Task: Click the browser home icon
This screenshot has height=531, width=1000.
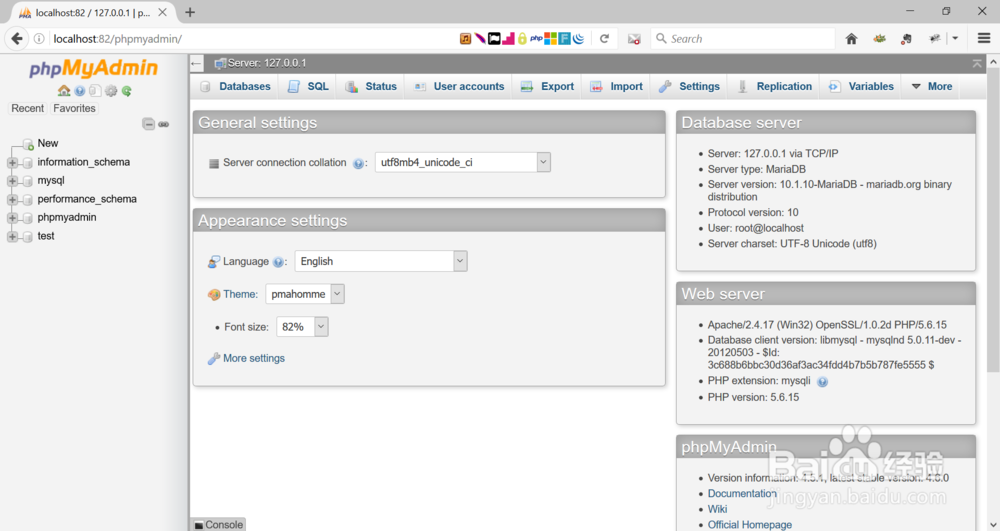Action: [851, 39]
